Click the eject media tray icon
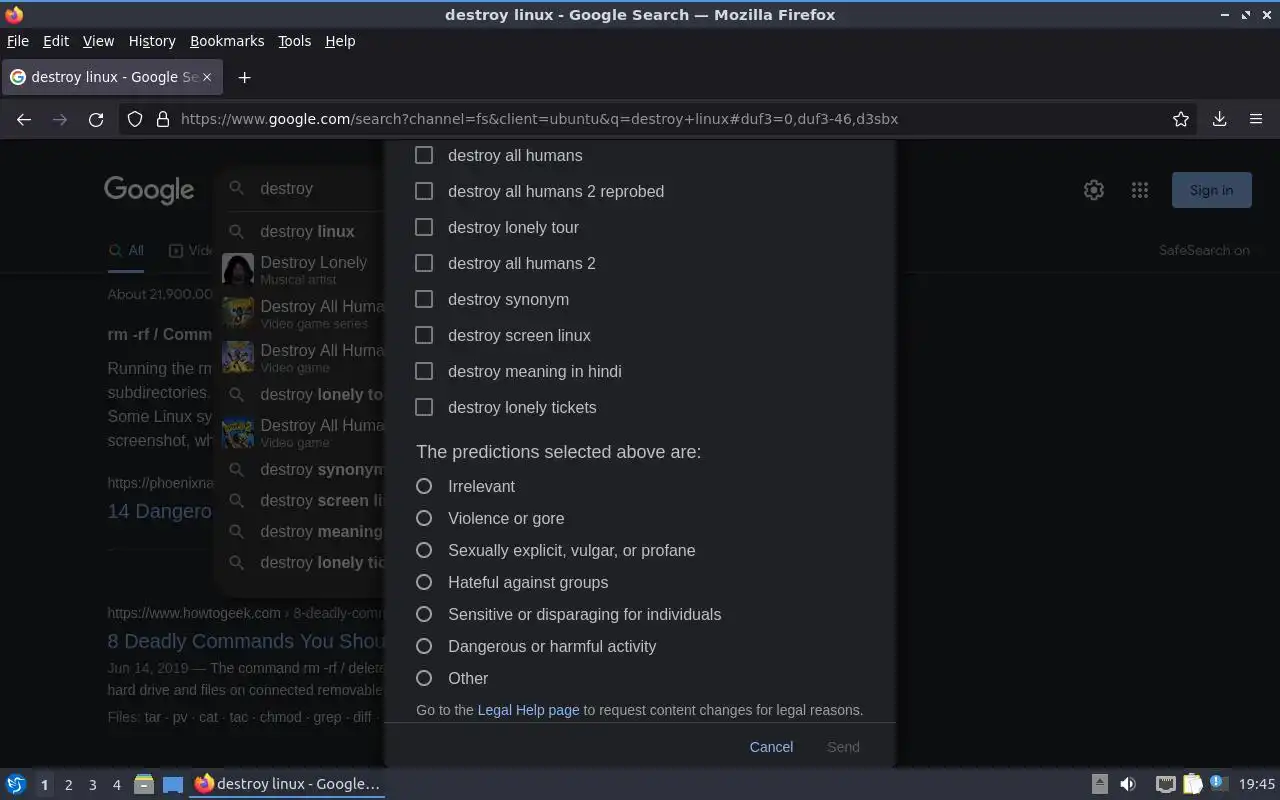 point(1099,784)
